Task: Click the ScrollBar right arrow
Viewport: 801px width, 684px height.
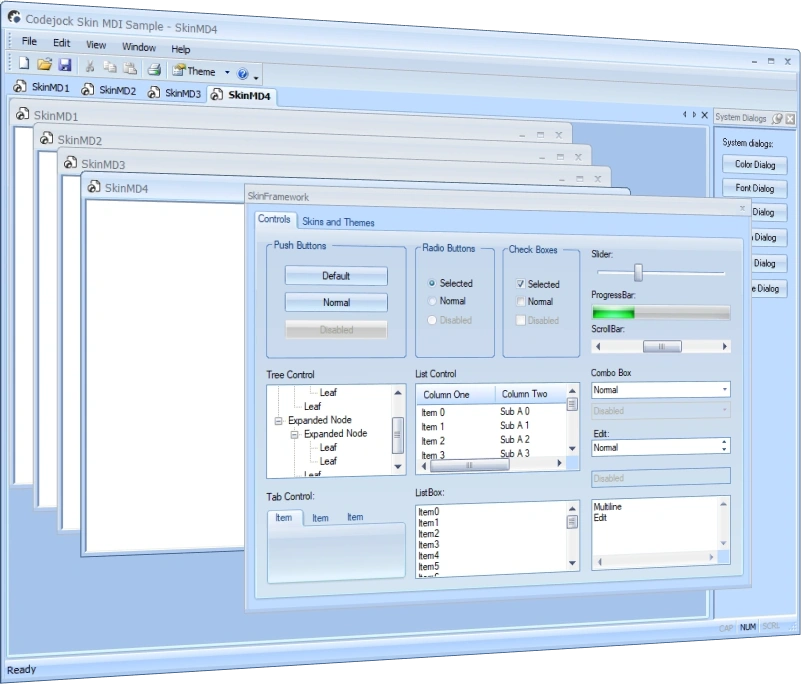Action: point(724,347)
